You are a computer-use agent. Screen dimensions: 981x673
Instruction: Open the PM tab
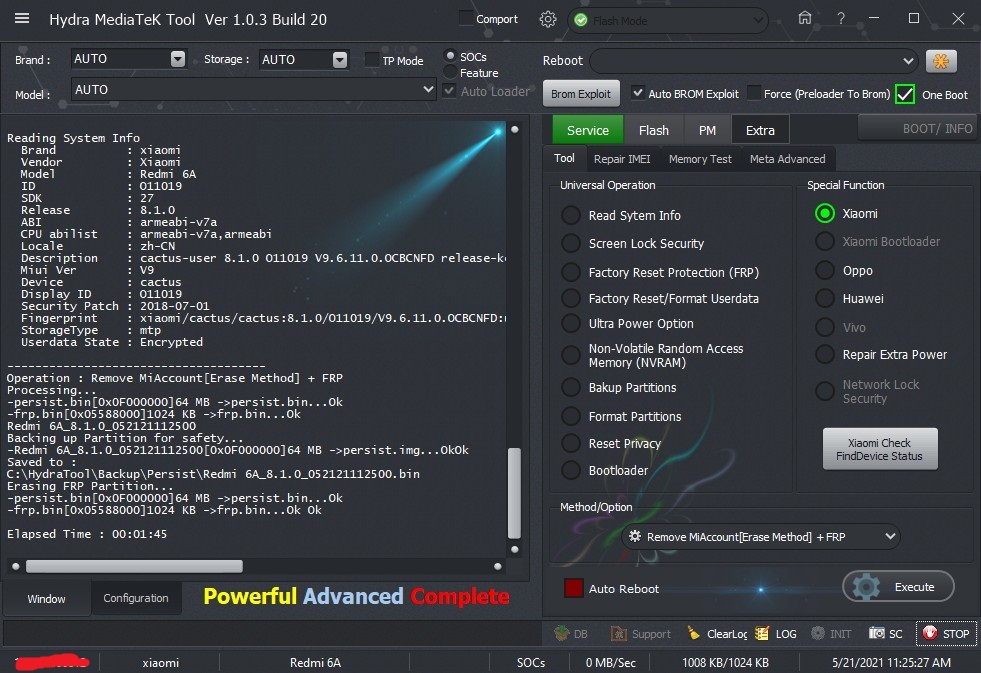(707, 130)
